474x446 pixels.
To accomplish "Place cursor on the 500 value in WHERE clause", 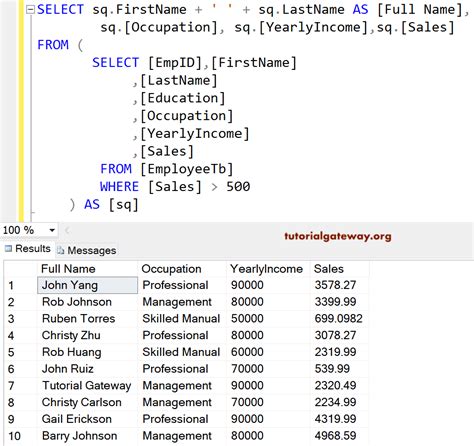I will pos(238,186).
